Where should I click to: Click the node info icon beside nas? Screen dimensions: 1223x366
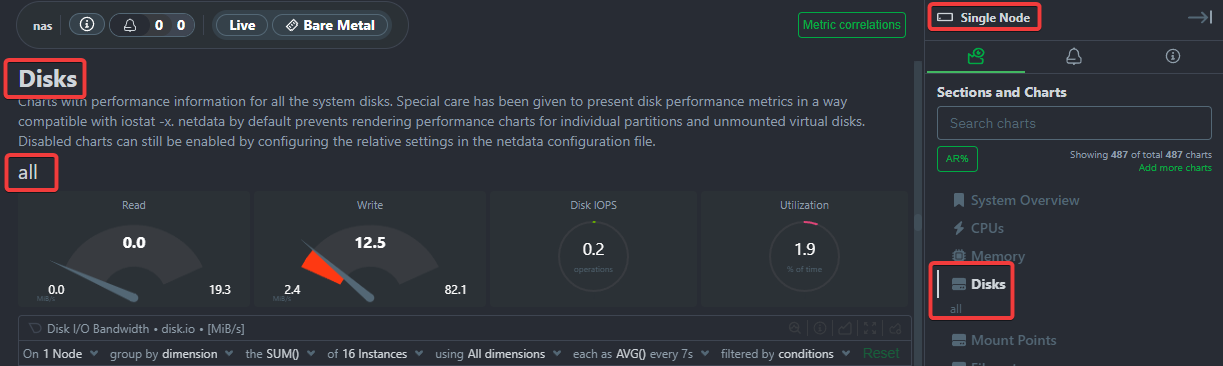(x=86, y=25)
